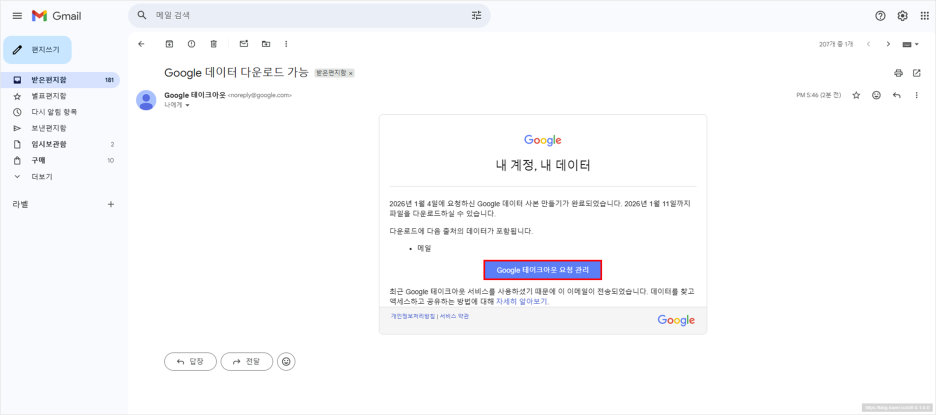Click the subject Google 데이터 다운로드 가능
936x415 pixels.
click(236, 73)
